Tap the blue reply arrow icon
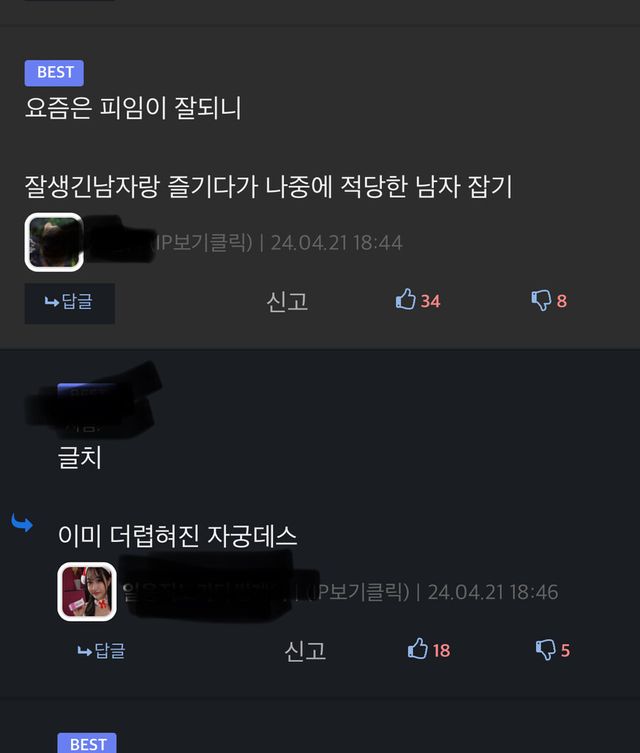This screenshot has width=640, height=753. [x=22, y=522]
